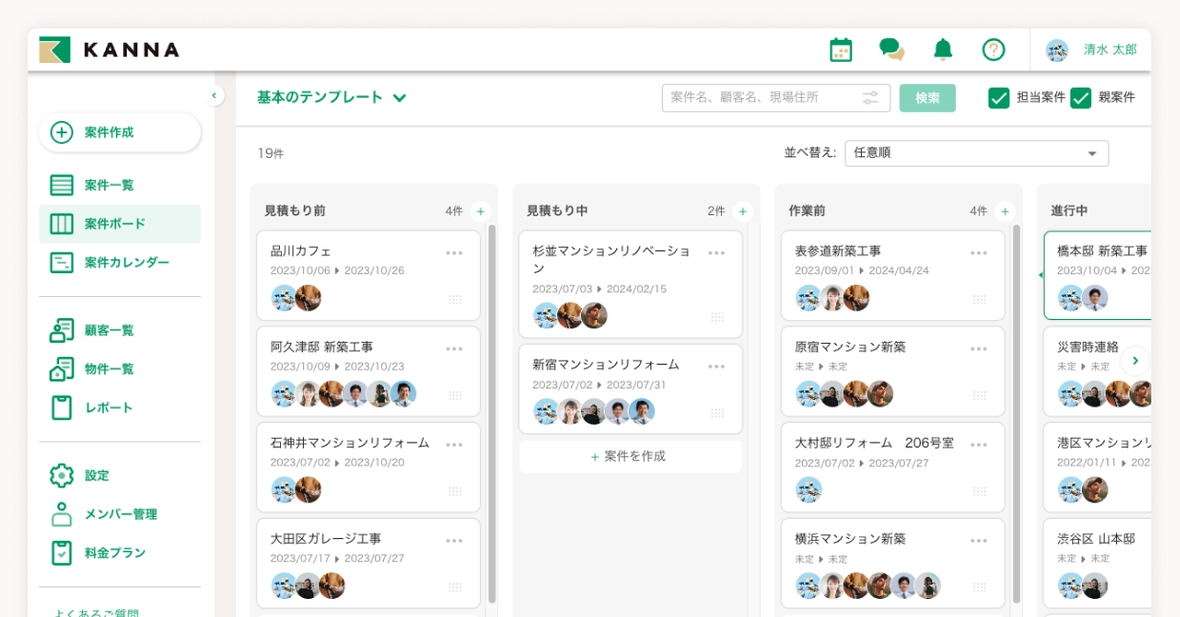Open the 並べ替え 任意順 dropdown
1180x617 pixels.
tap(976, 153)
